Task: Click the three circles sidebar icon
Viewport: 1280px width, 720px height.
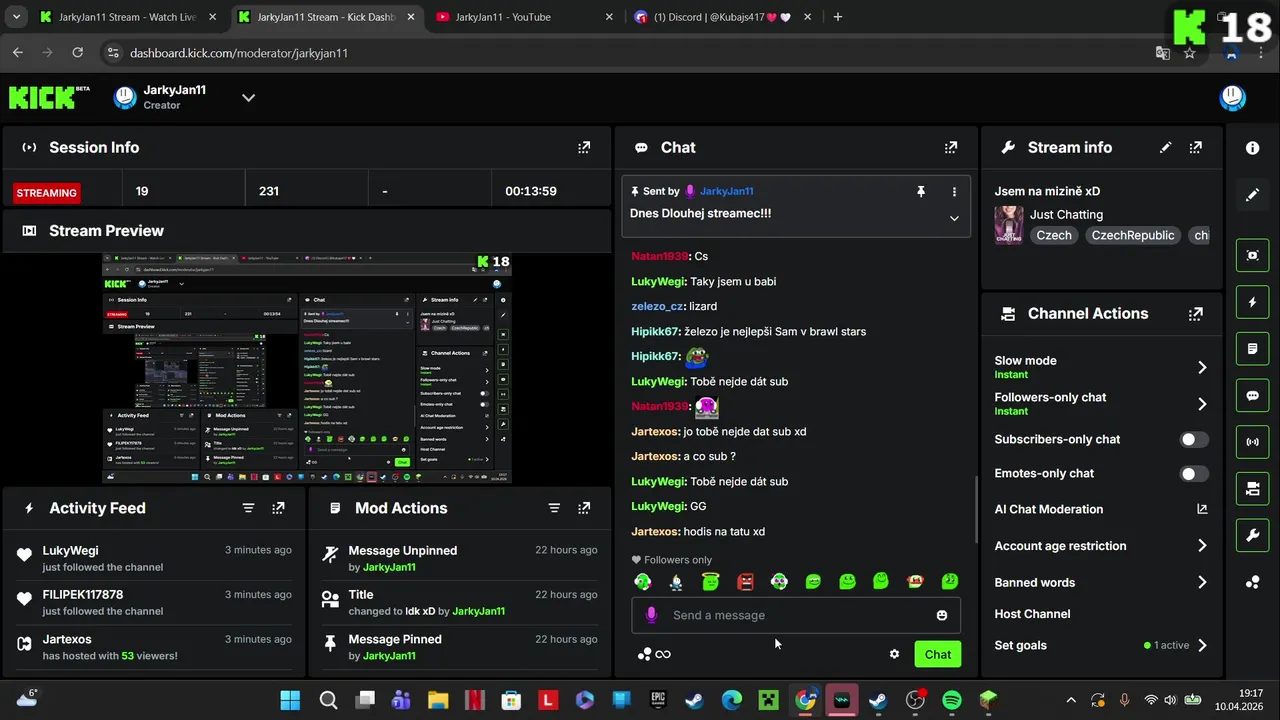Action: 1252,582
